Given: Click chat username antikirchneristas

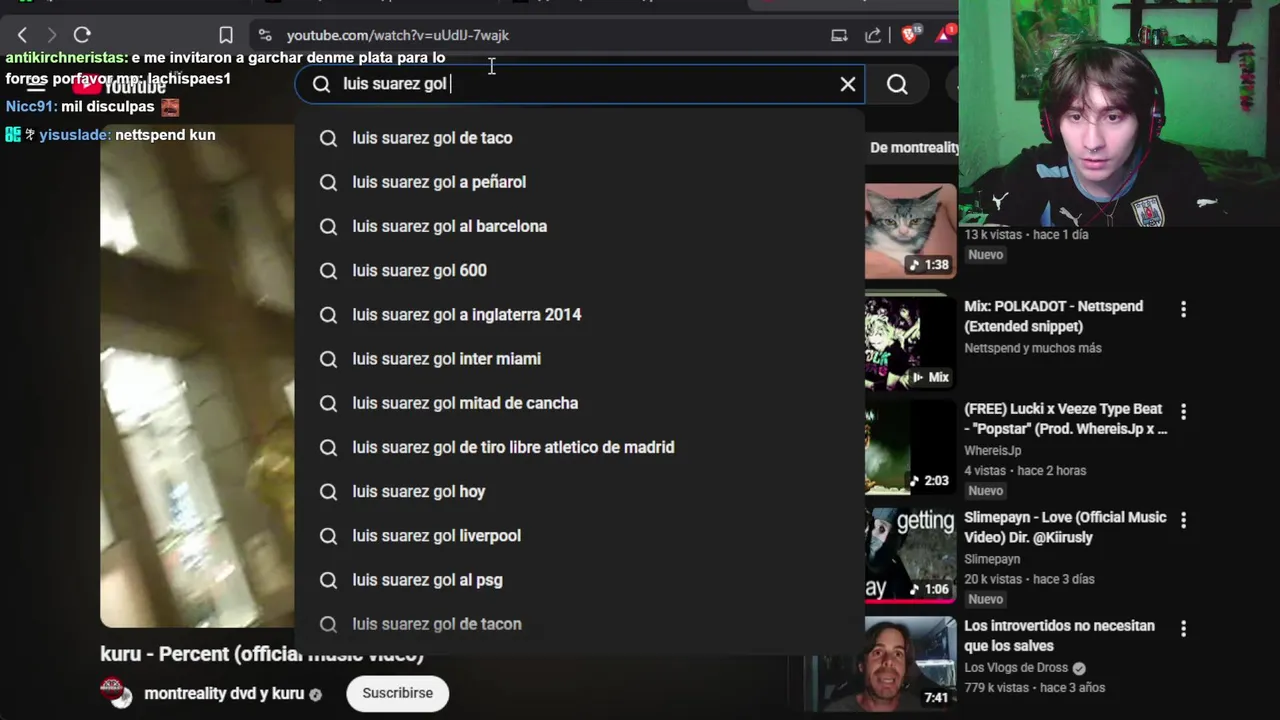Looking at the screenshot, I should (x=66, y=58).
